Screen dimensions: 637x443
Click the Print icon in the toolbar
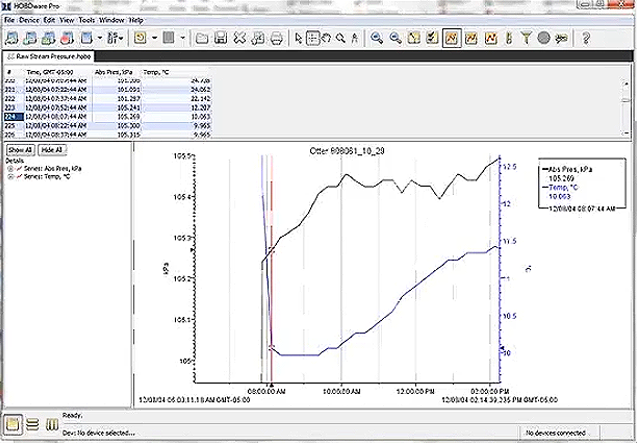(x=276, y=38)
